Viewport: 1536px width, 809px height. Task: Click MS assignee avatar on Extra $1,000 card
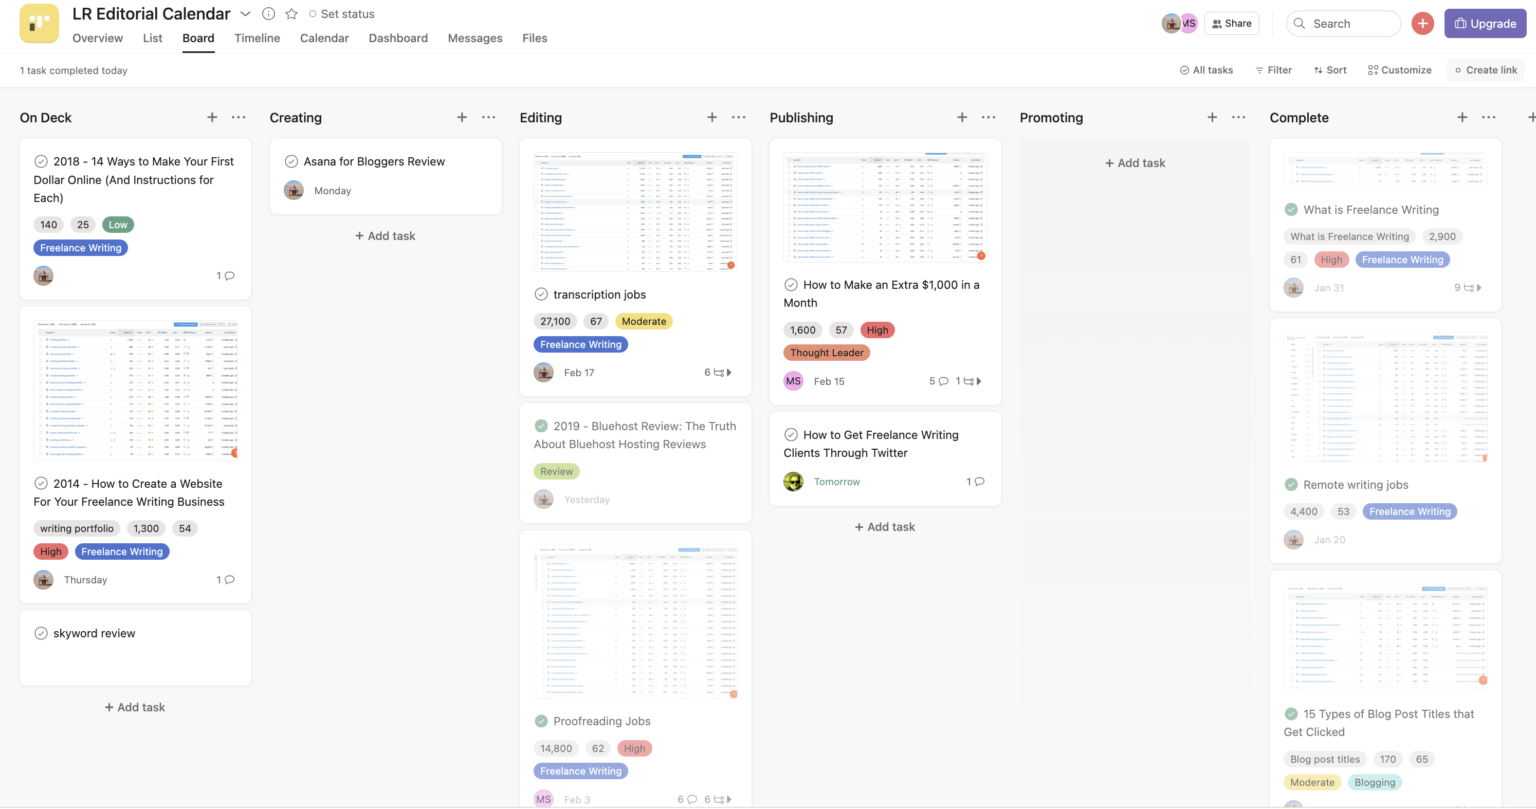tap(793, 381)
